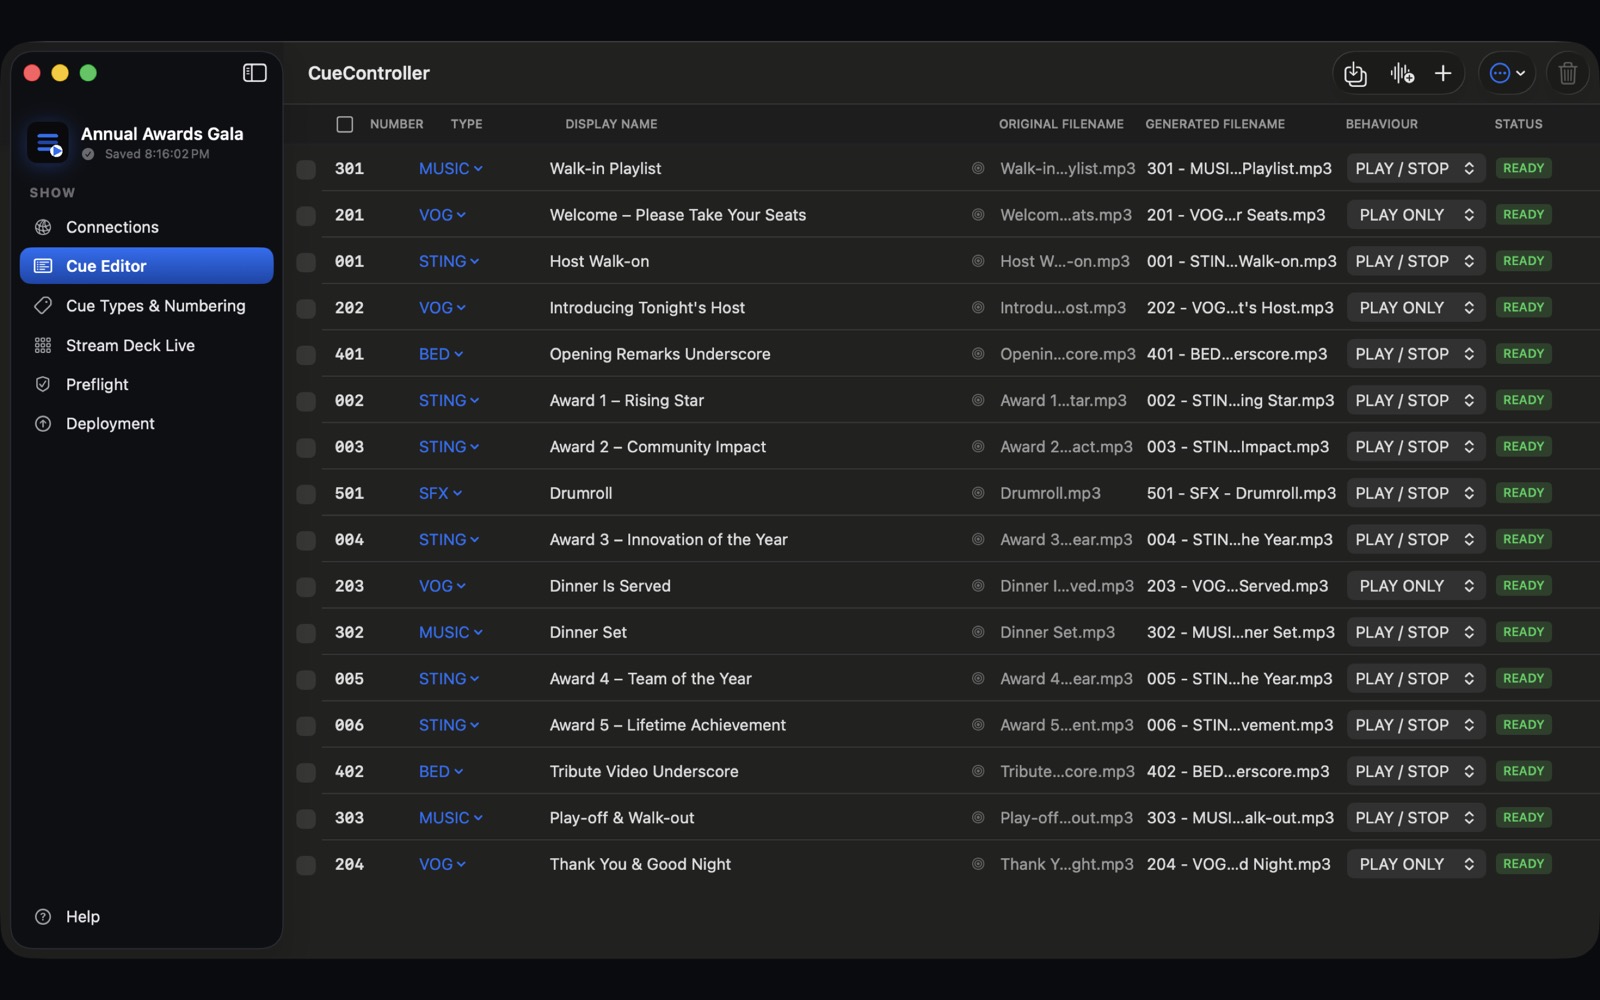Change behaviour for Host Walk-on cue
Viewport: 1600px width, 1000px height.
1415,261
